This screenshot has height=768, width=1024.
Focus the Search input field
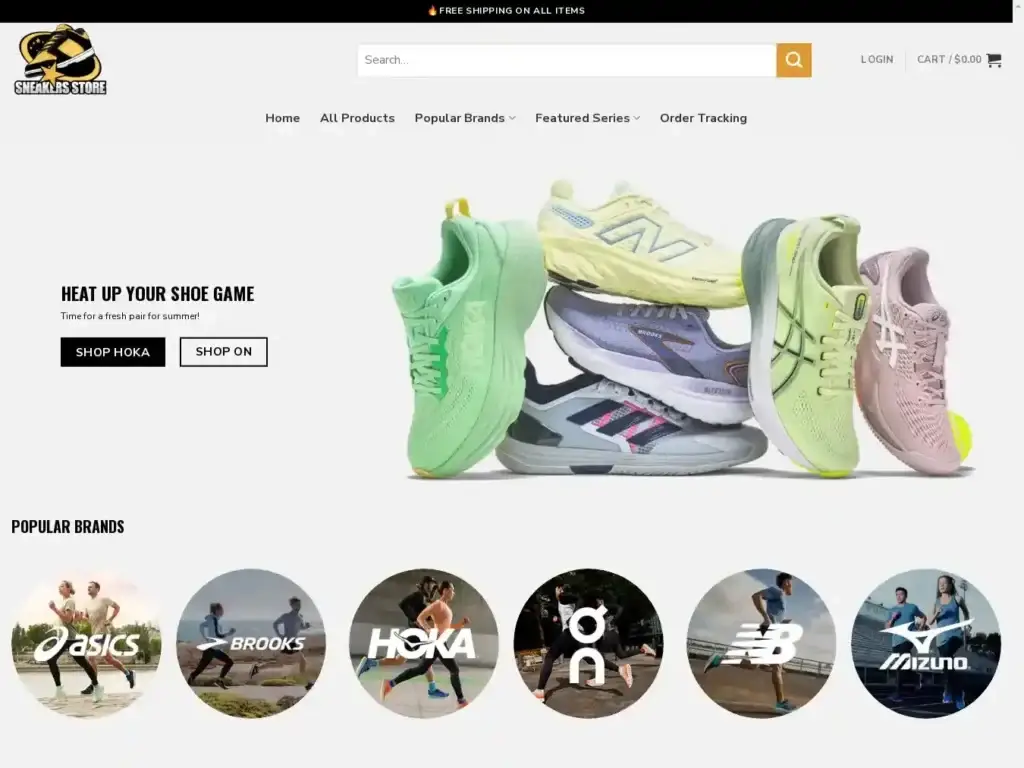point(566,60)
